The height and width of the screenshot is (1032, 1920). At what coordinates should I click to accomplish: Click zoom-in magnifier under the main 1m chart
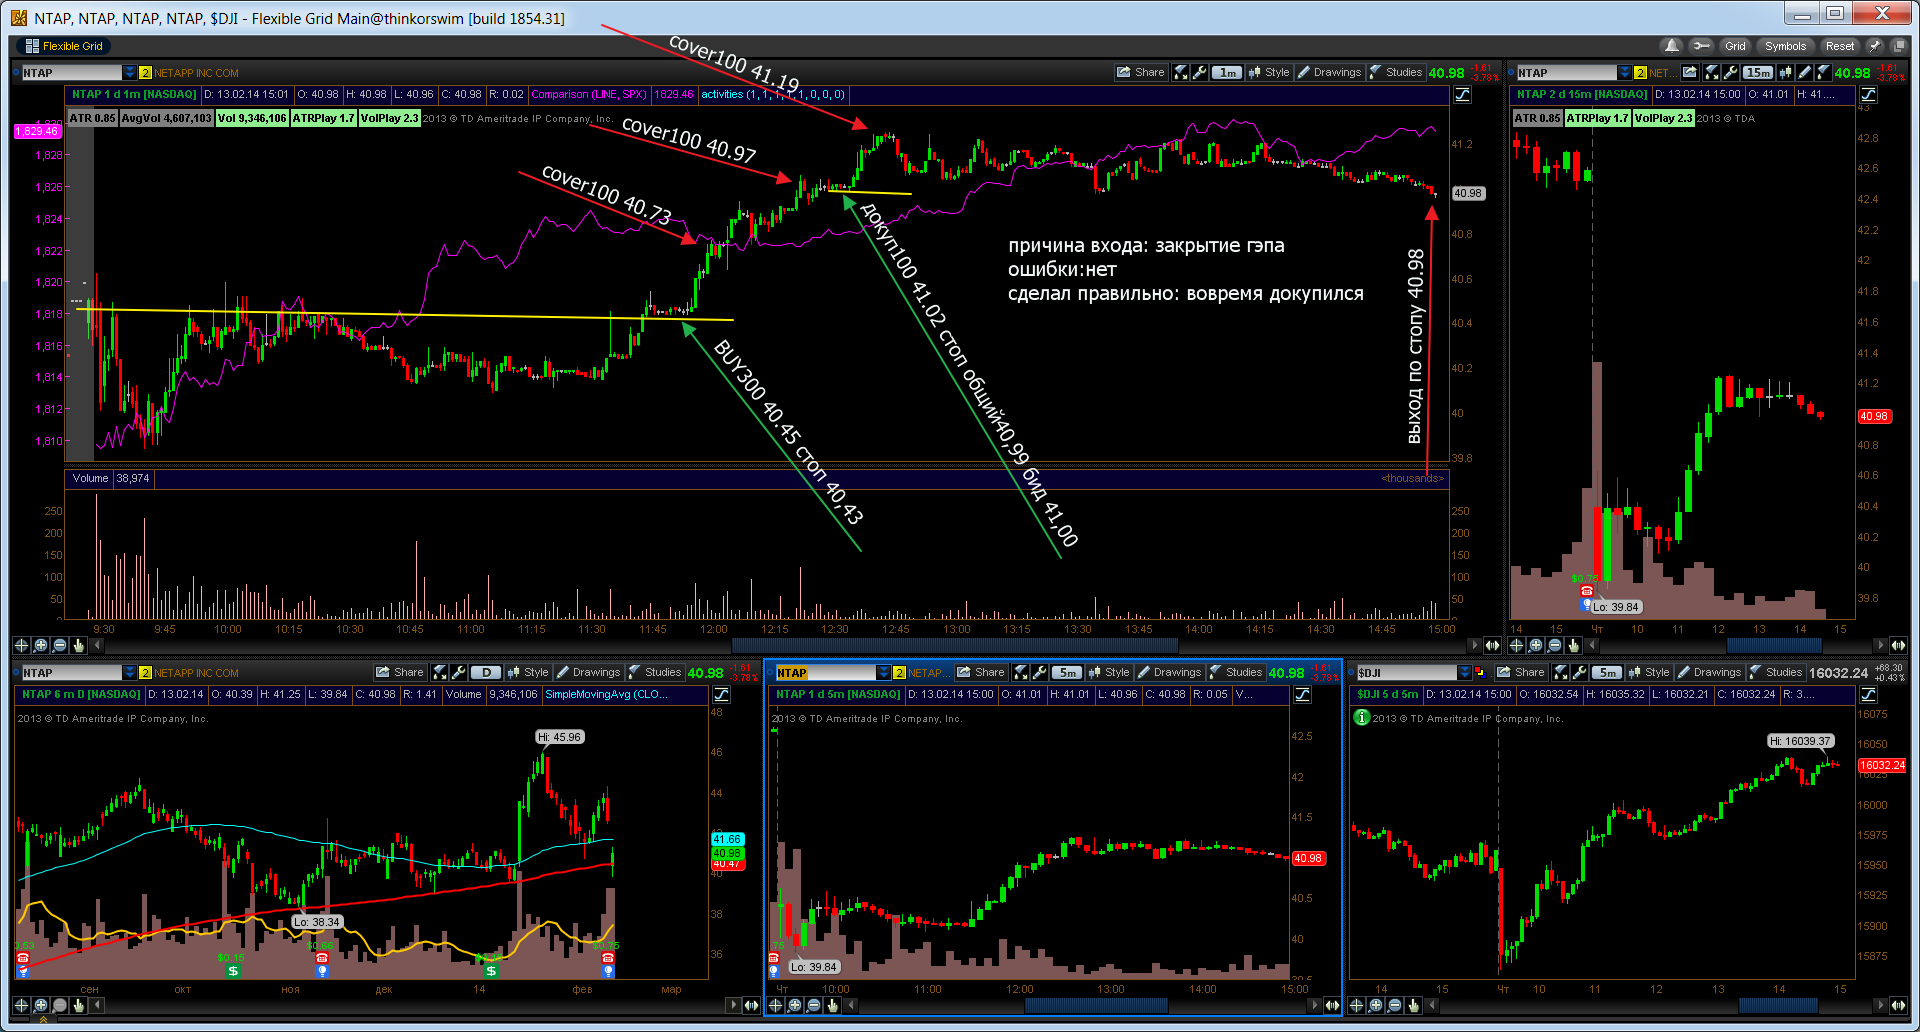40,645
